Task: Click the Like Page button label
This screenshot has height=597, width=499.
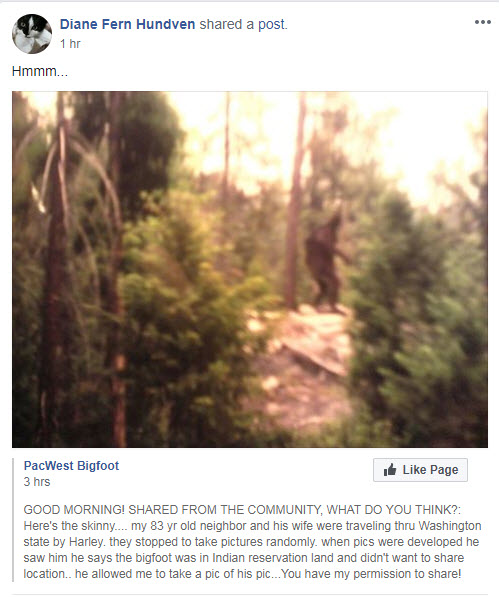Action: (430, 470)
